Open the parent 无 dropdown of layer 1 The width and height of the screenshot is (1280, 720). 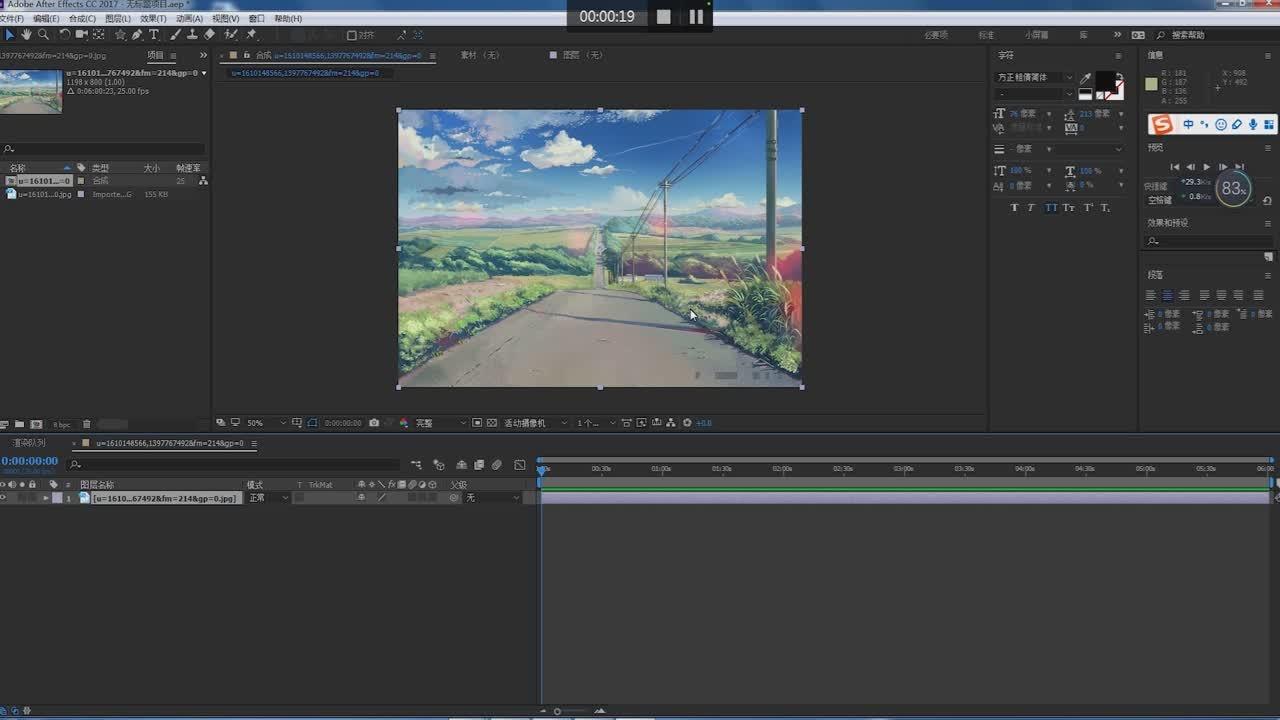point(492,497)
